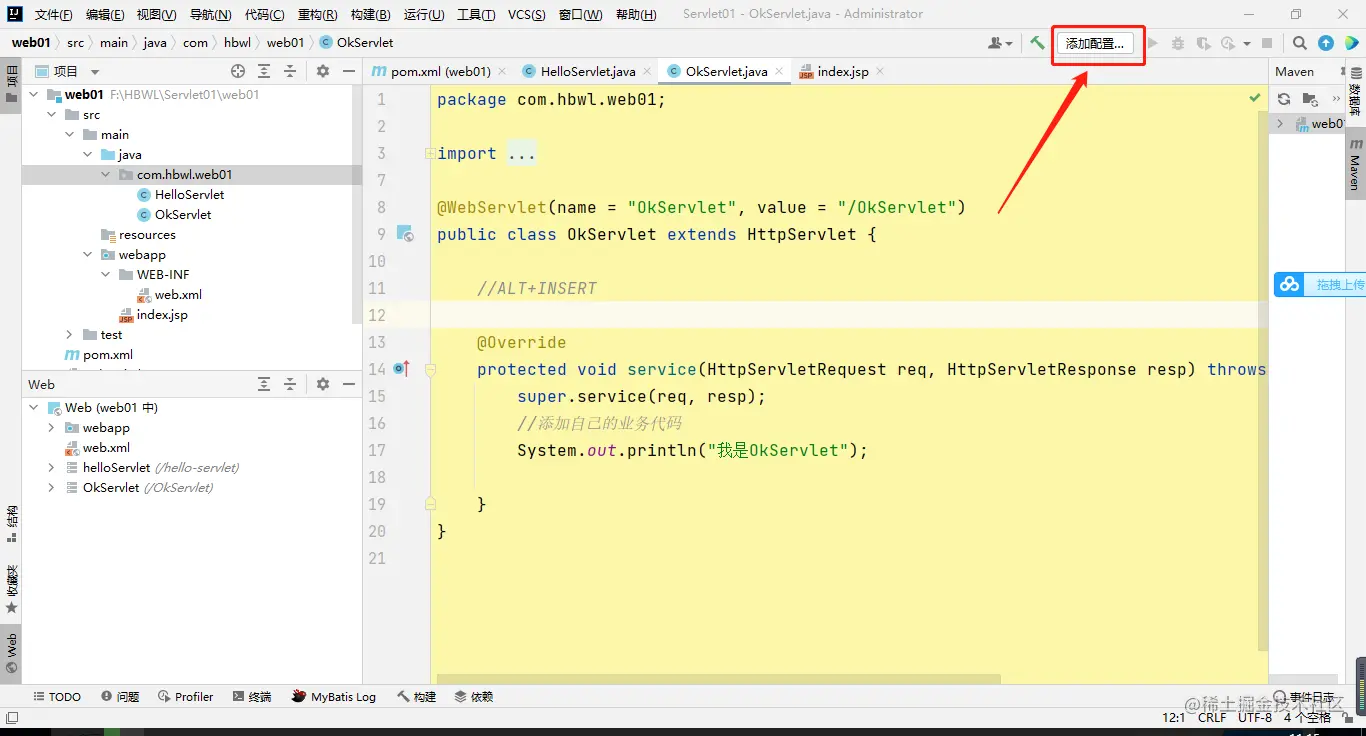Viewport: 1366px width, 736px height.
Task: Click breadcrumb hbwl in navigation bar
Action: tap(237, 43)
